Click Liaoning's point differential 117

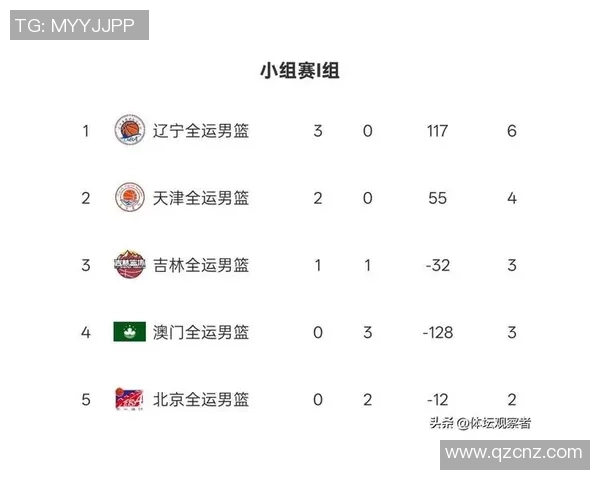click(437, 131)
